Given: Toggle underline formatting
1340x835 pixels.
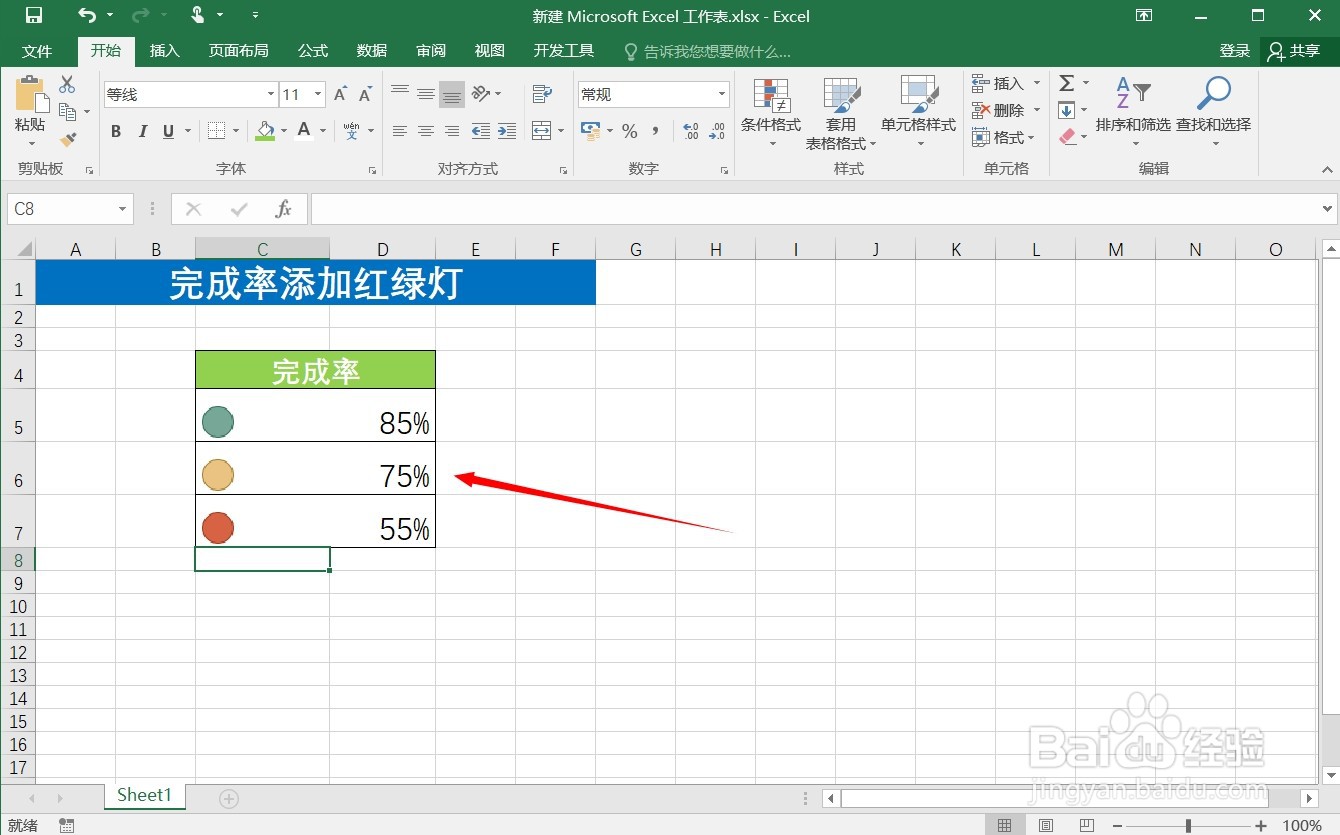Looking at the screenshot, I should [x=168, y=131].
